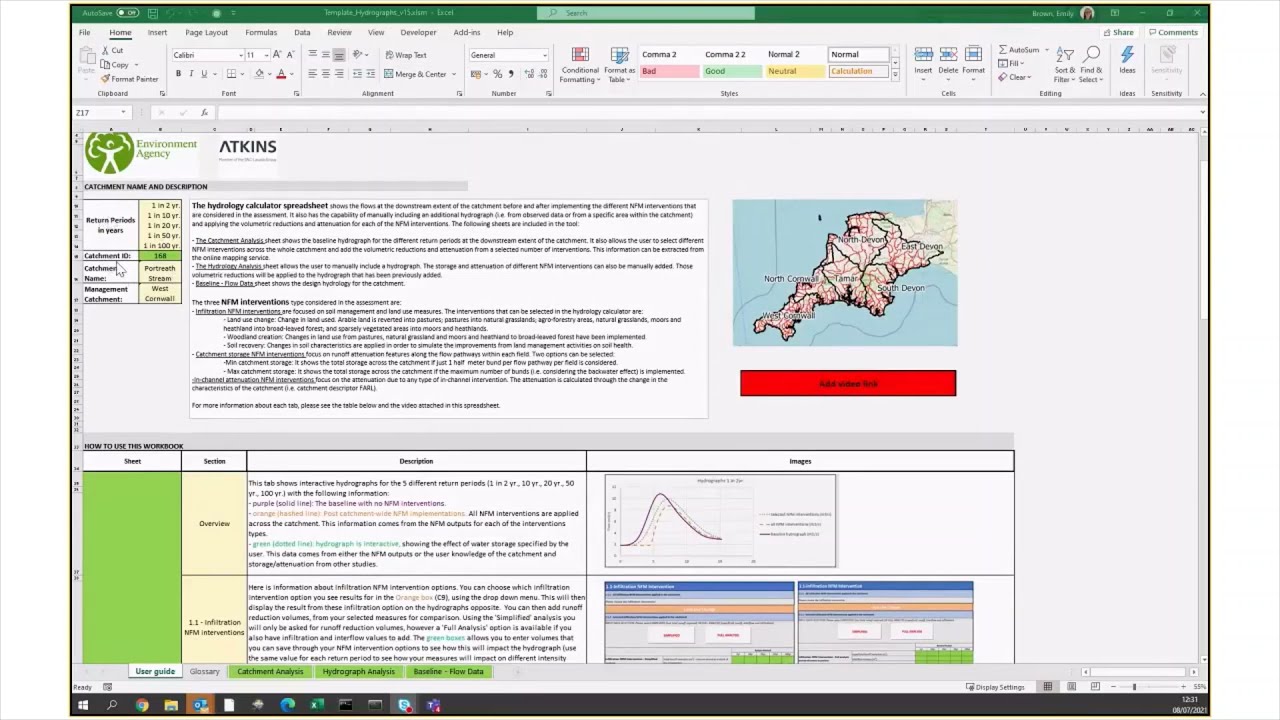Click the Devon catchment map image
Screen dimensions: 1280x720
(844, 273)
